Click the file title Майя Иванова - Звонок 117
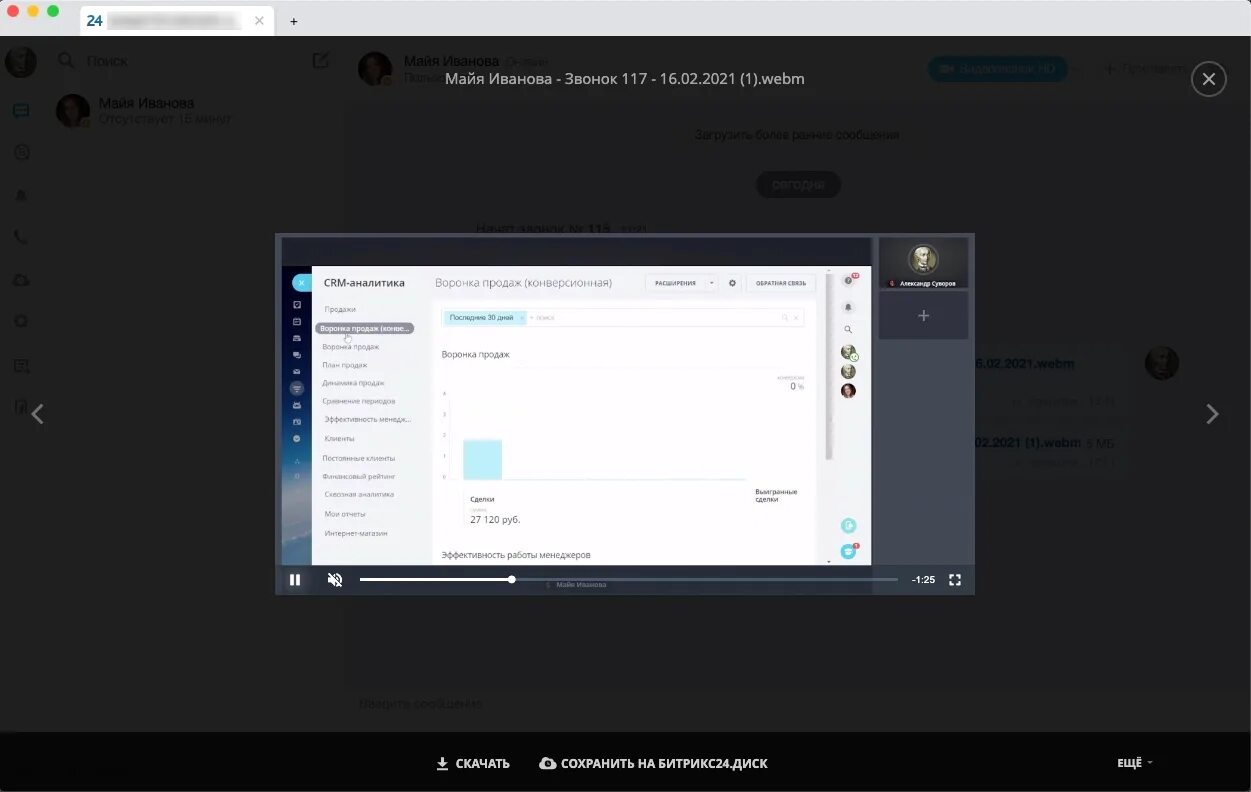1251x792 pixels. click(x=625, y=79)
